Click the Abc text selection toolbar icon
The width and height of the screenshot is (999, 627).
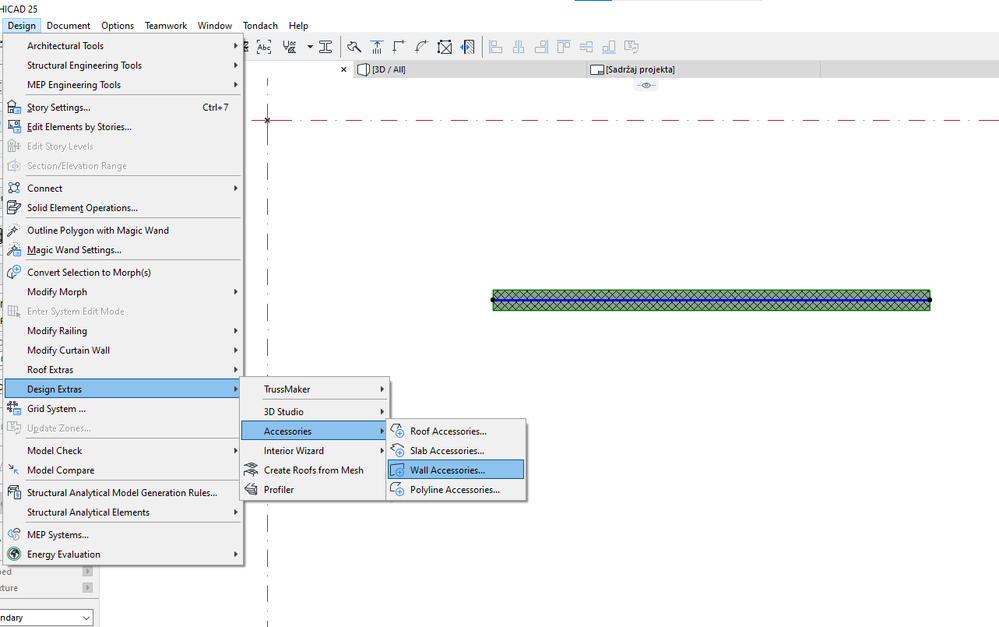coord(264,47)
